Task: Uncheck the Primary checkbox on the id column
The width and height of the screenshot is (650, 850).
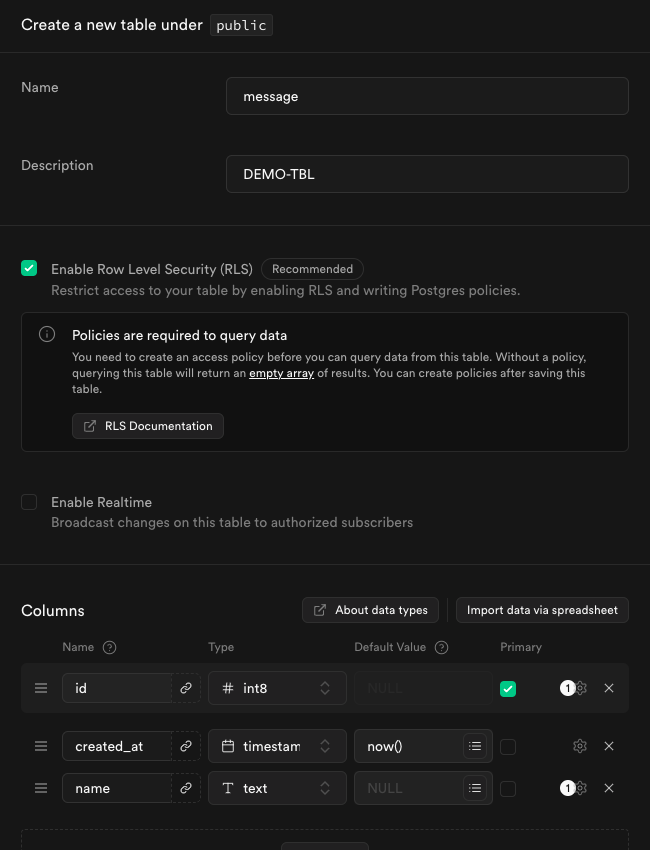Action: tap(508, 688)
